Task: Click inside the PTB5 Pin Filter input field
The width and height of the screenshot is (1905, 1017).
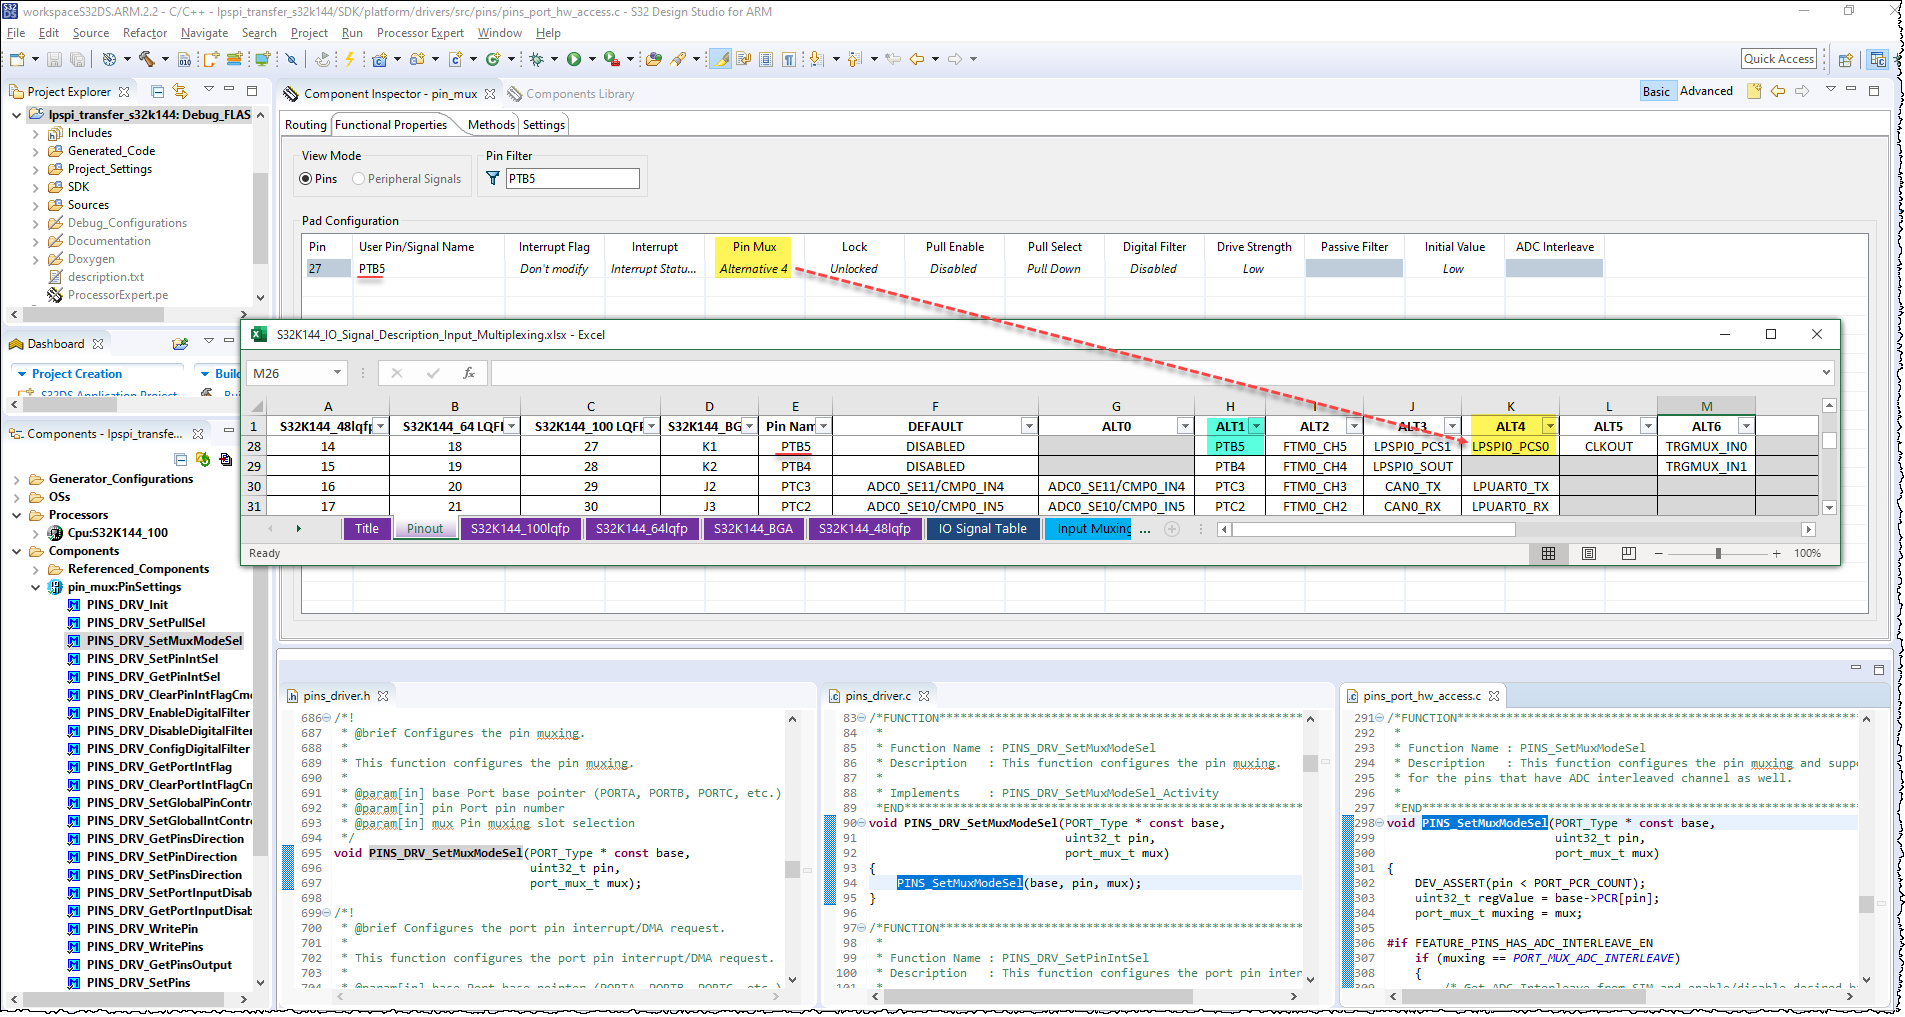Action: pyautogui.click(x=572, y=178)
